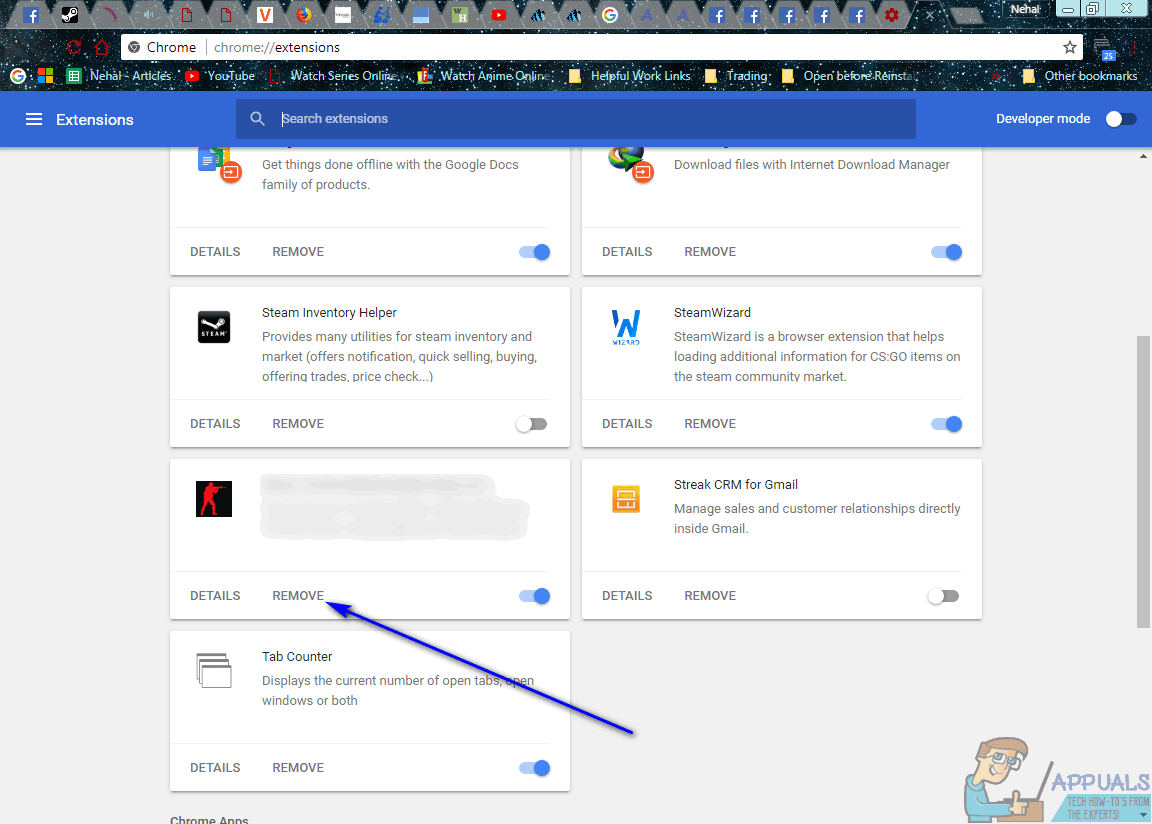Expand the Other bookmarks folder

(x=1080, y=76)
